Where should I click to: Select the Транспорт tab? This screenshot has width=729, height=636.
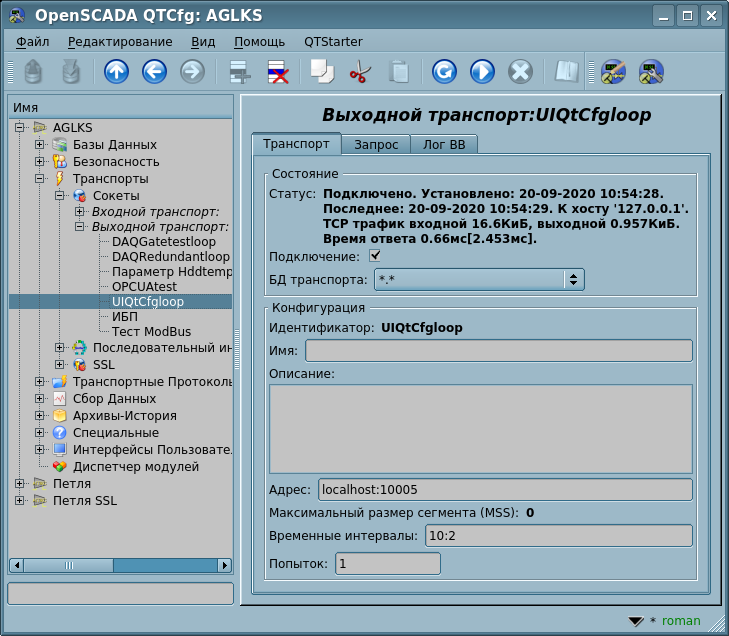point(296,144)
